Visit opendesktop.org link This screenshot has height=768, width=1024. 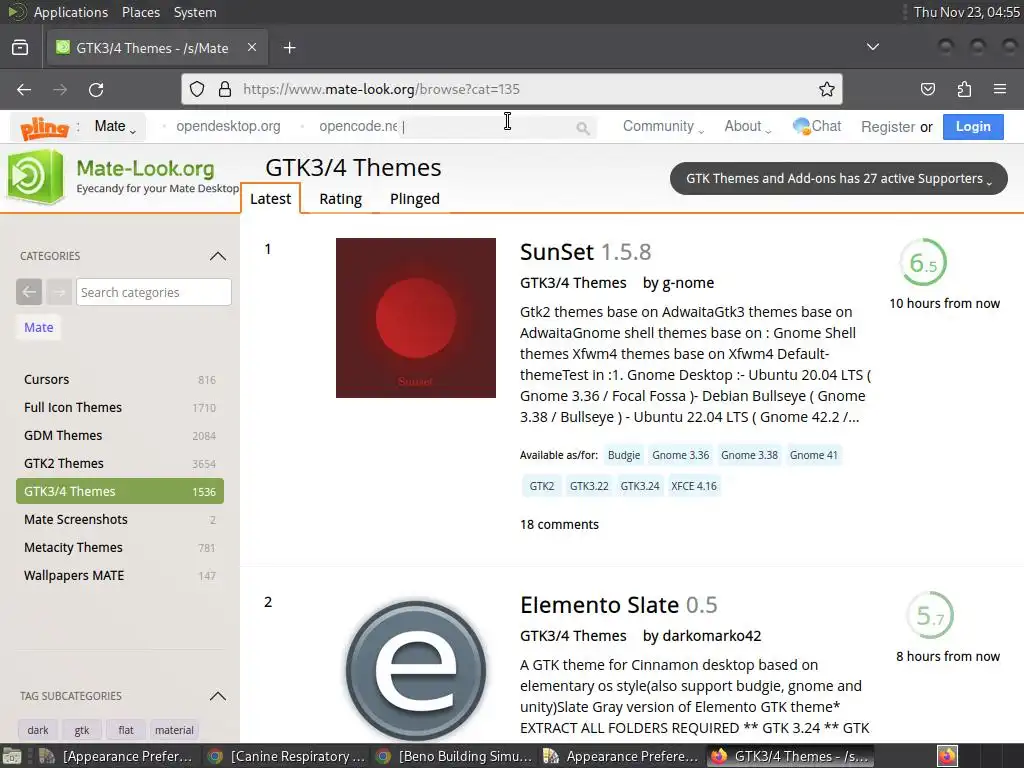(x=228, y=126)
